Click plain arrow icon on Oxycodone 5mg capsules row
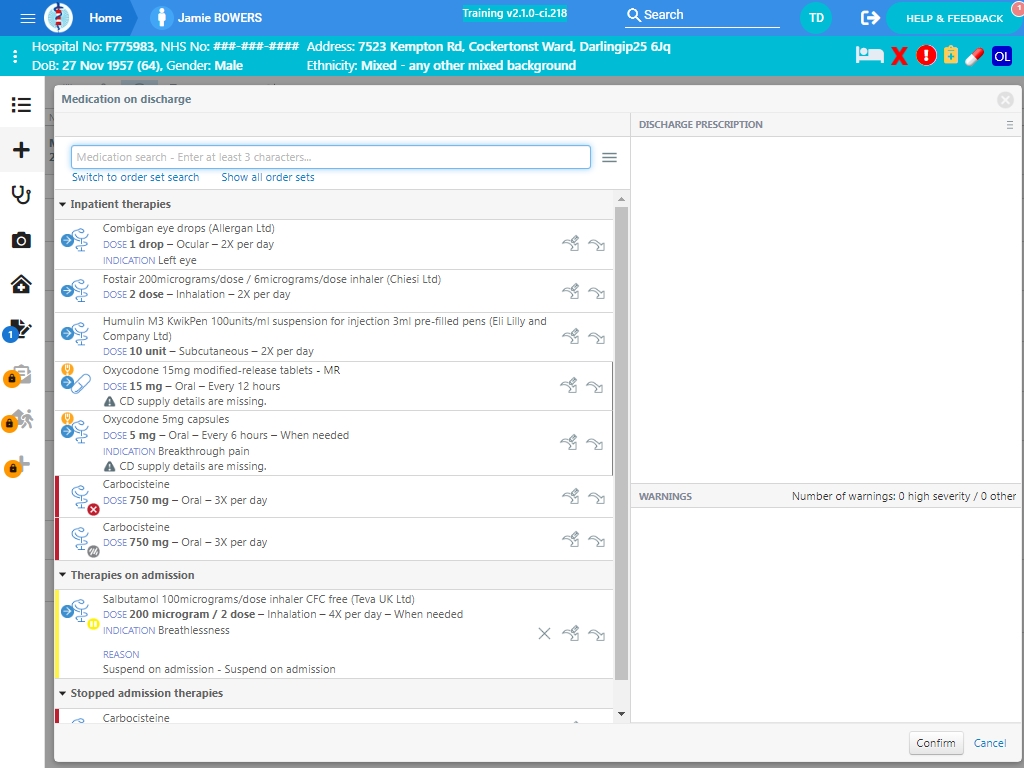1024x768 pixels. [594, 444]
